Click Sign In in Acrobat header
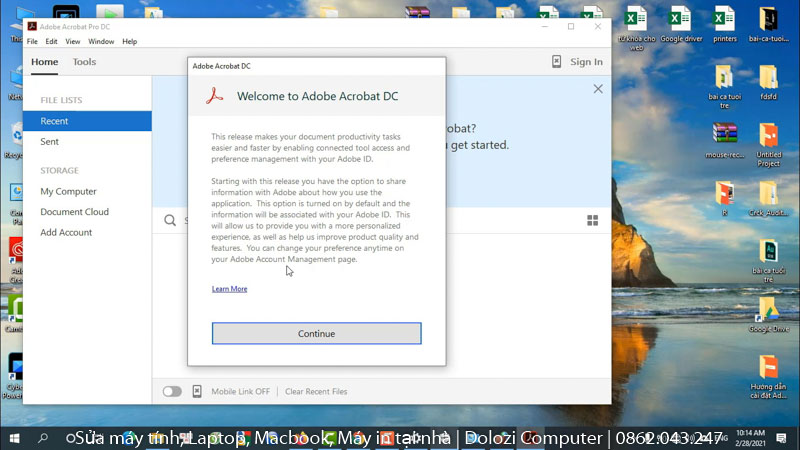The height and width of the screenshot is (450, 800). pos(586,62)
